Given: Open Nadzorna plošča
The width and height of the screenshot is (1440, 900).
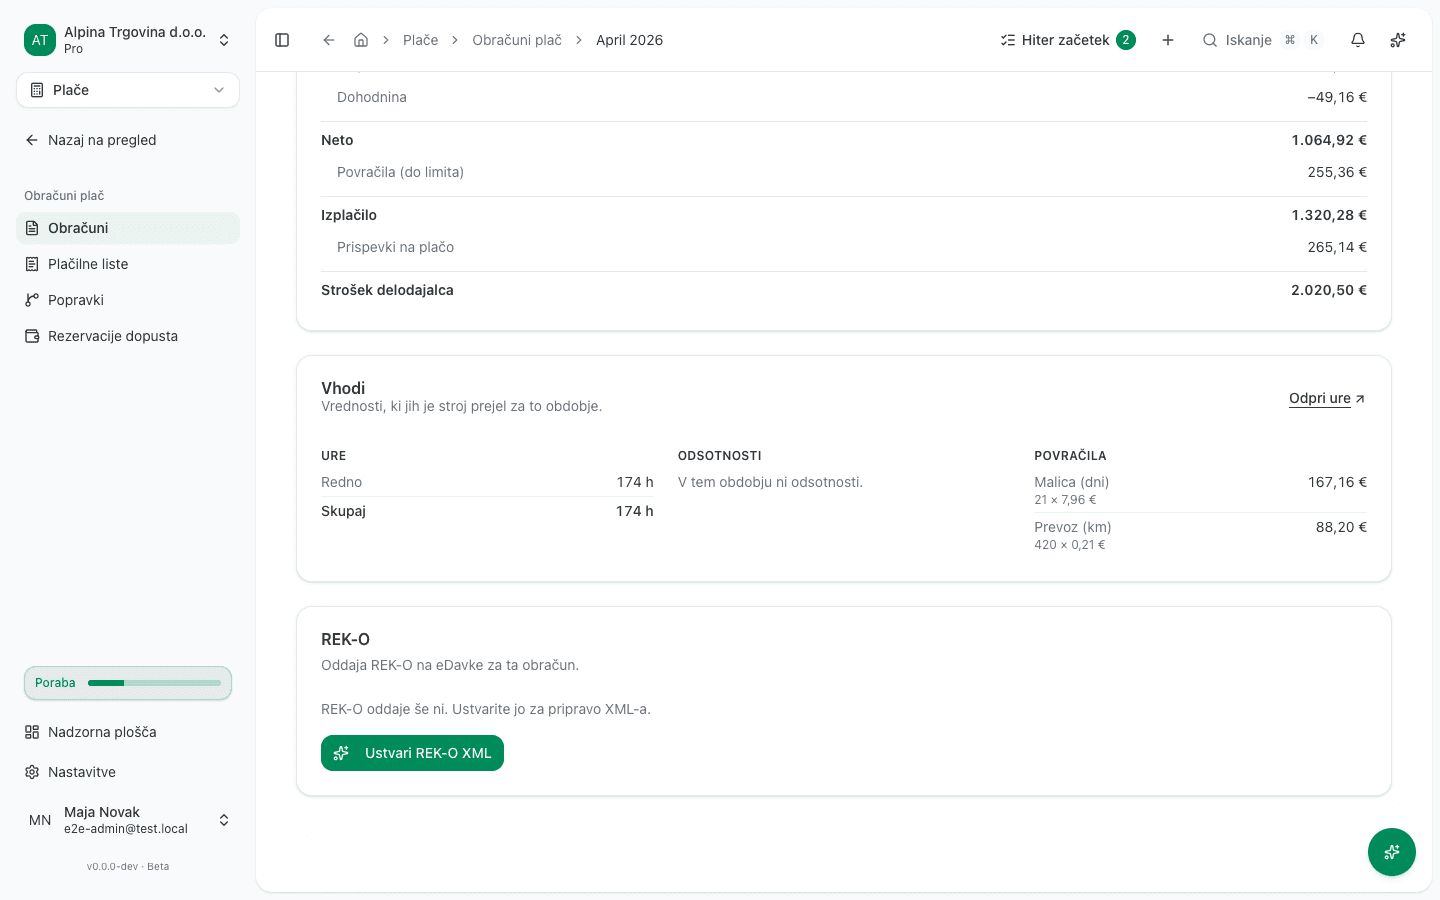Looking at the screenshot, I should [128, 732].
